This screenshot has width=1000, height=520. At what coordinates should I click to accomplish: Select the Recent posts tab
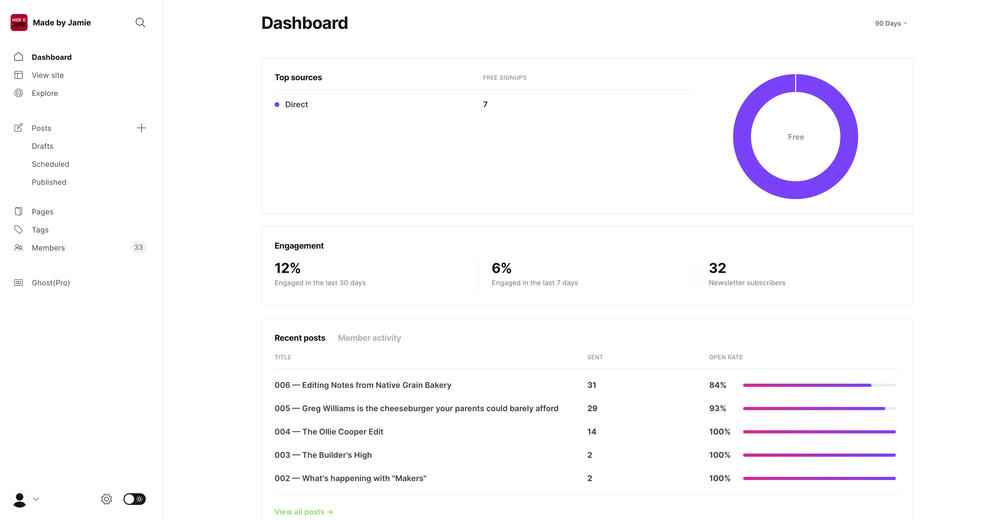pos(300,338)
